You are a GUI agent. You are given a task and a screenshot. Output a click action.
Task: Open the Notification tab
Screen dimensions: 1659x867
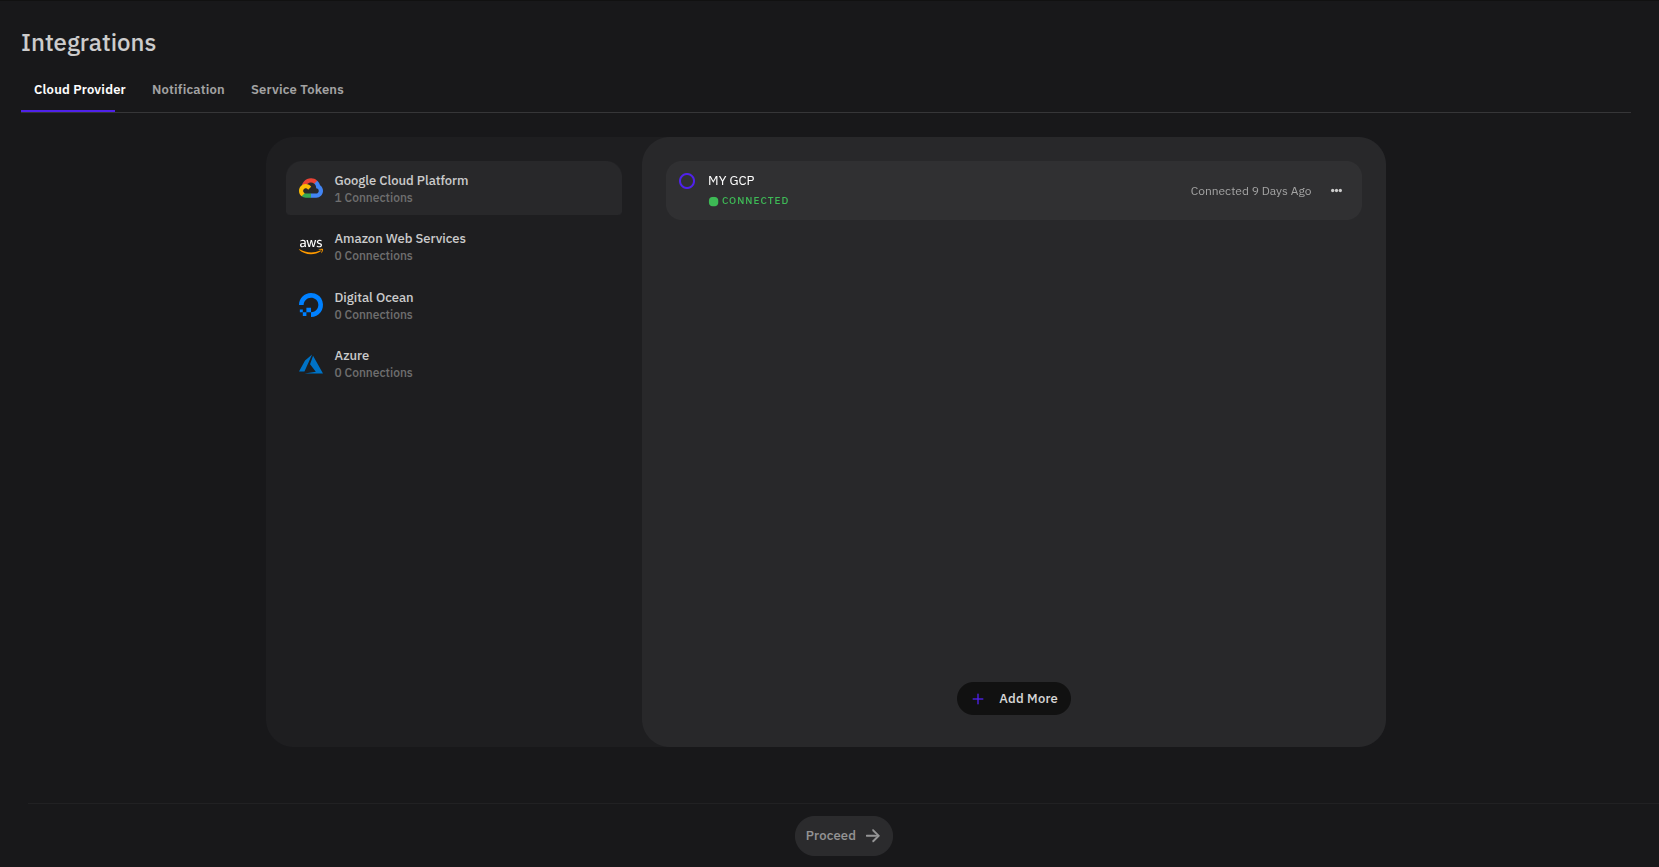pyautogui.click(x=188, y=90)
